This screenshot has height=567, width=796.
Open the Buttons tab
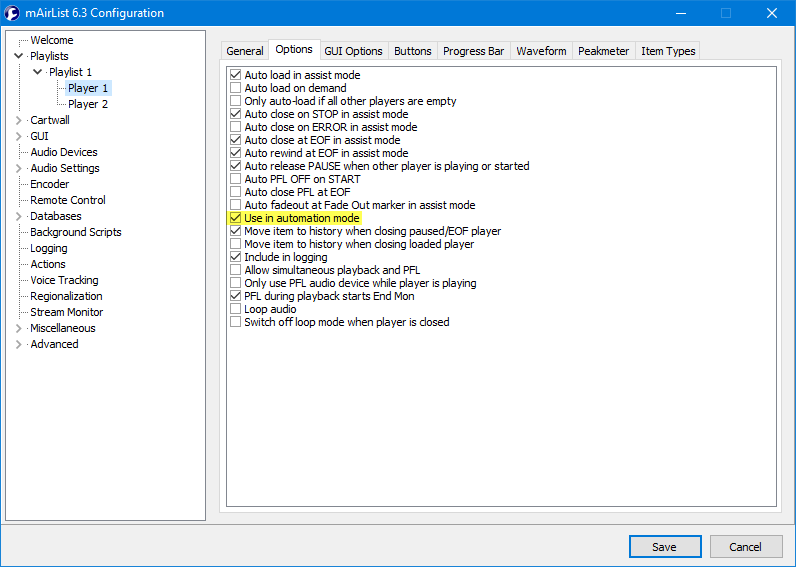coord(413,51)
